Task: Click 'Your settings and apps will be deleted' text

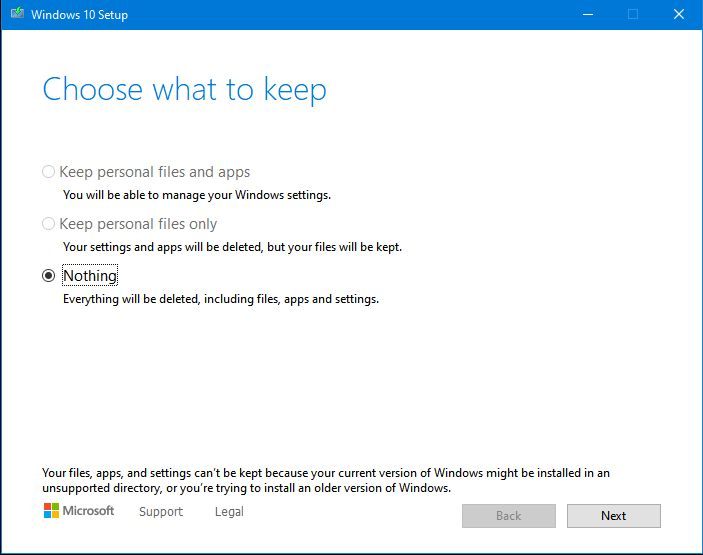Action: 232,247
